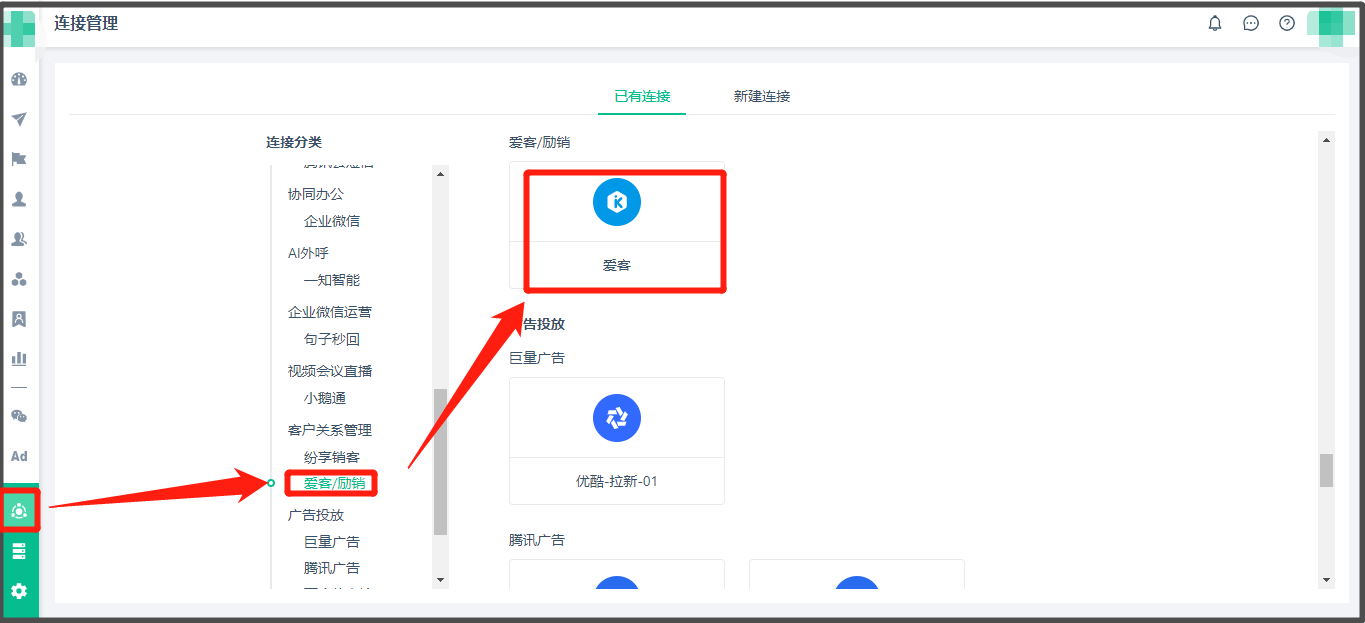Viewport: 1365px width, 623px height.
Task: Open the single user contact icon
Action: pyautogui.click(x=19, y=199)
